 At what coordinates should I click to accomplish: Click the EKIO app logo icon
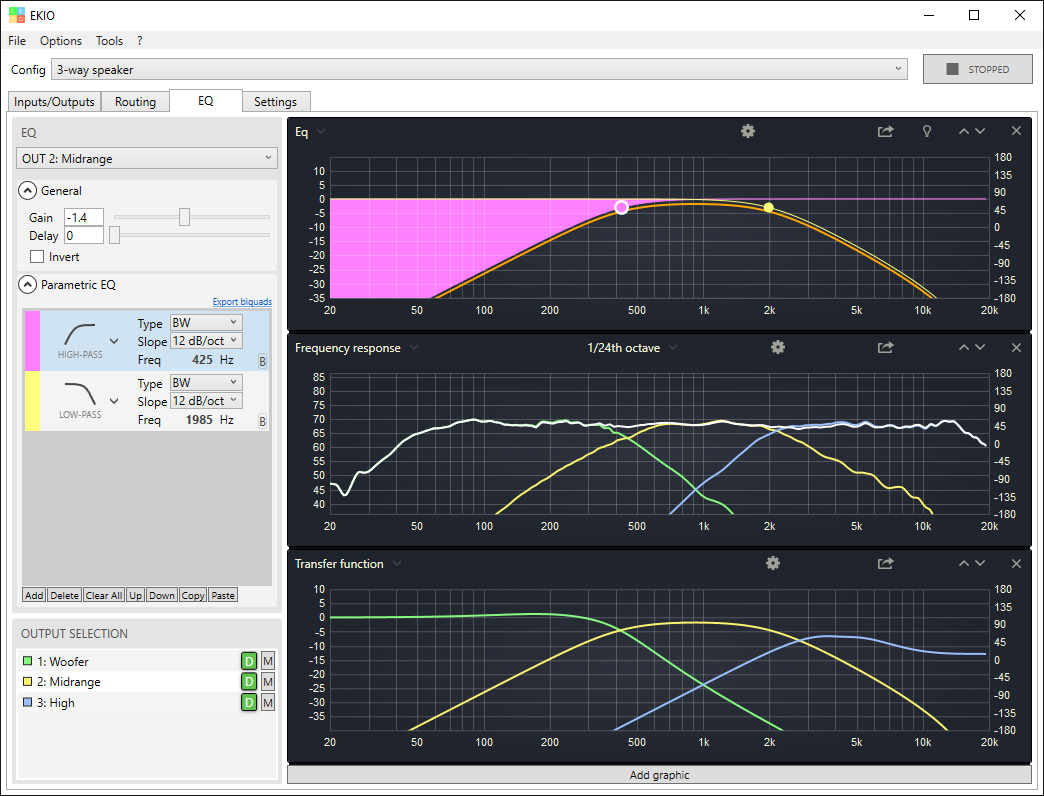click(x=17, y=15)
